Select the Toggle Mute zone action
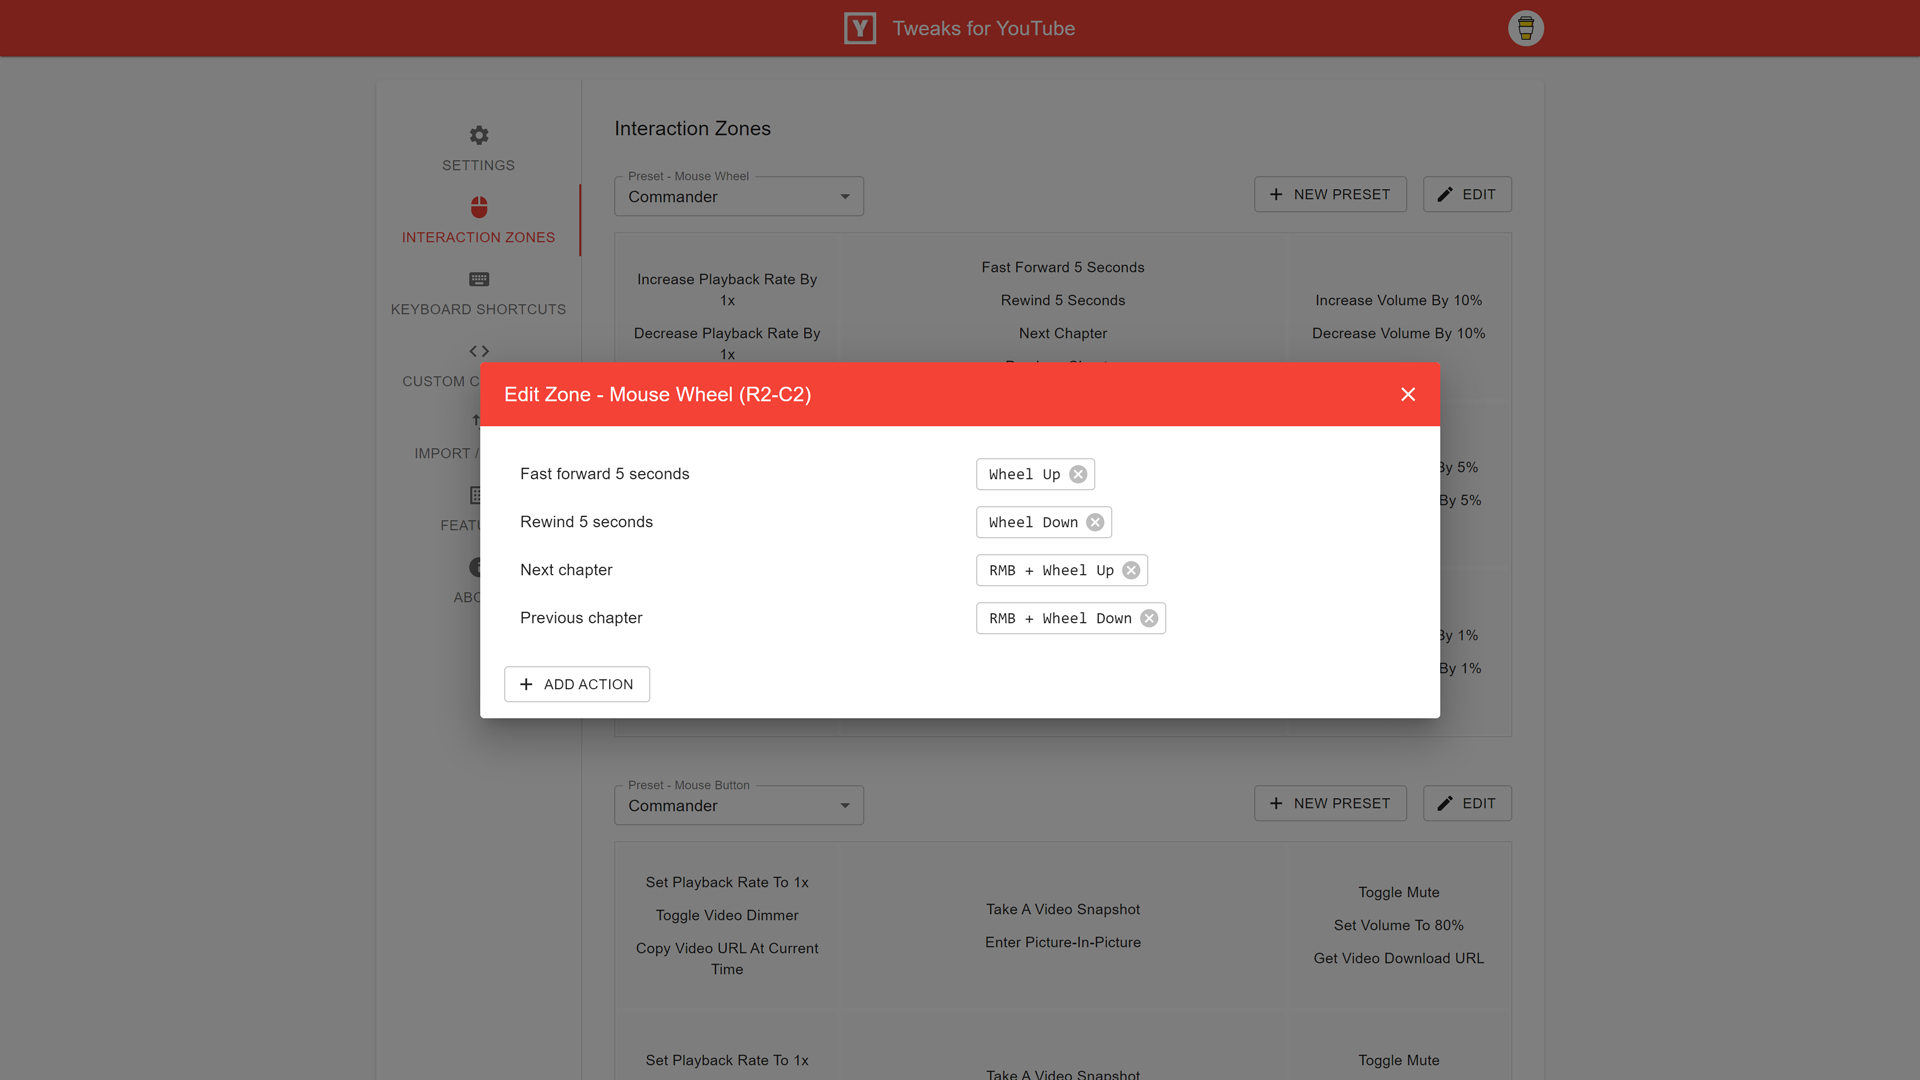The image size is (1920, 1080). coord(1398,892)
